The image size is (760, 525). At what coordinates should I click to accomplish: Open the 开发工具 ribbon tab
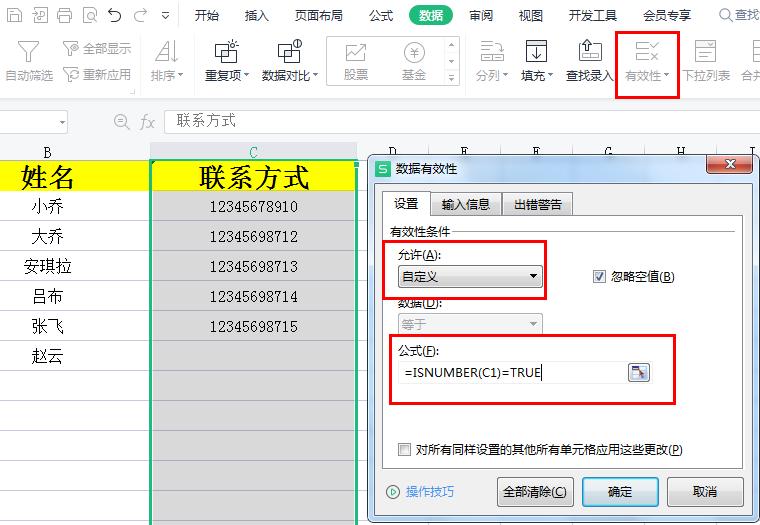click(x=592, y=16)
